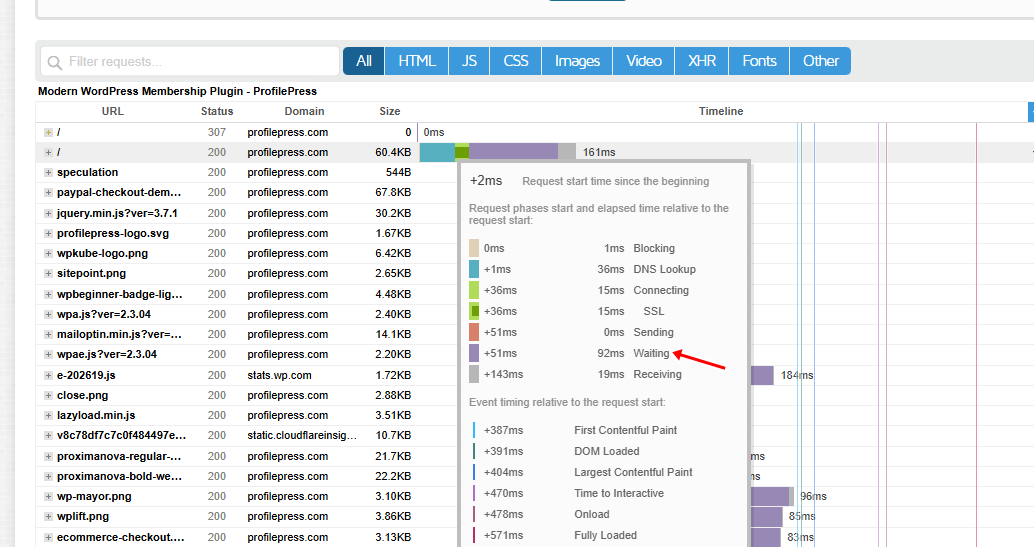This screenshot has width=1034, height=547.
Task: Click the static.cloudflareinsig... domain cell
Action: pyautogui.click(x=302, y=435)
